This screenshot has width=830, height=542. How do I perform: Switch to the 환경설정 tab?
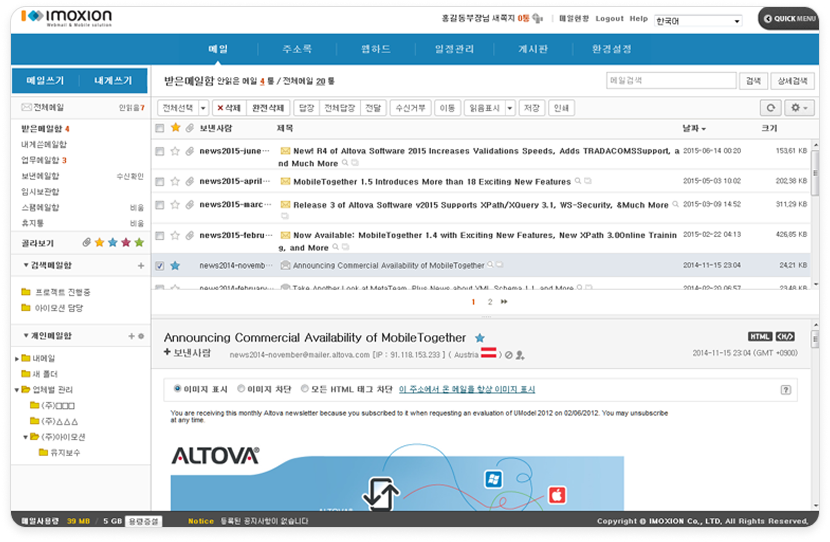coord(611,49)
